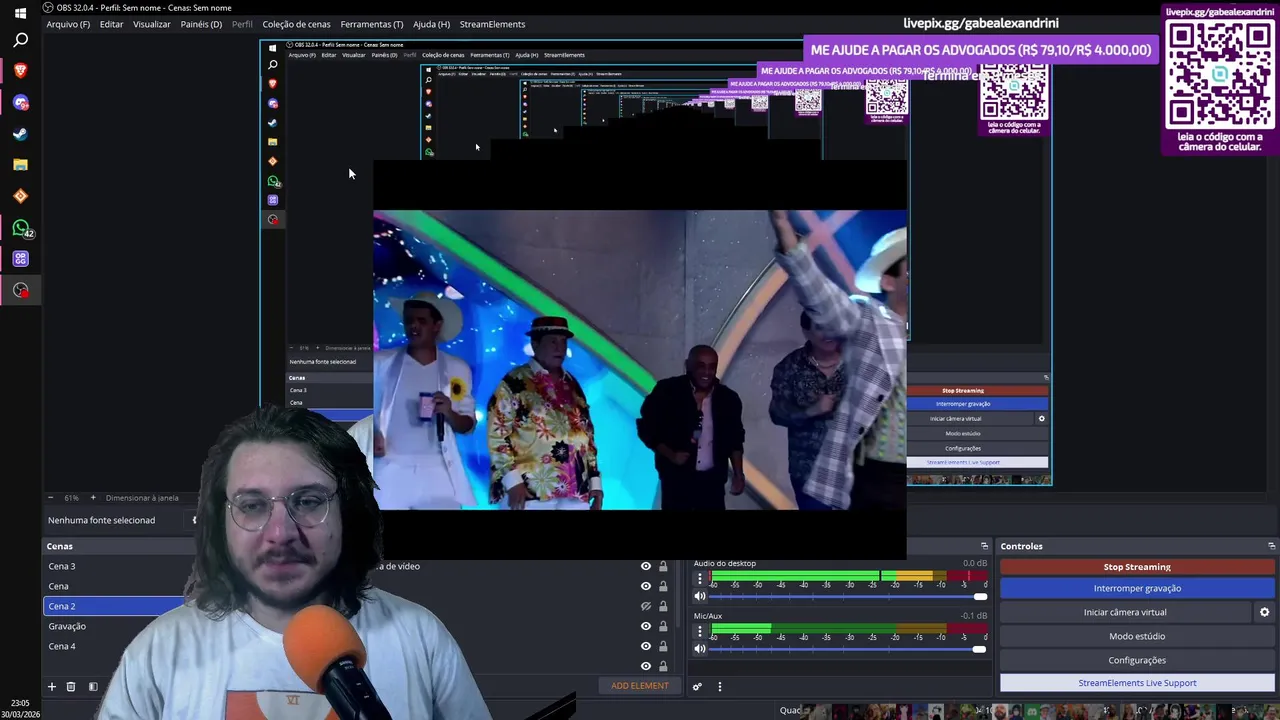Open the Editar menu

[111, 24]
